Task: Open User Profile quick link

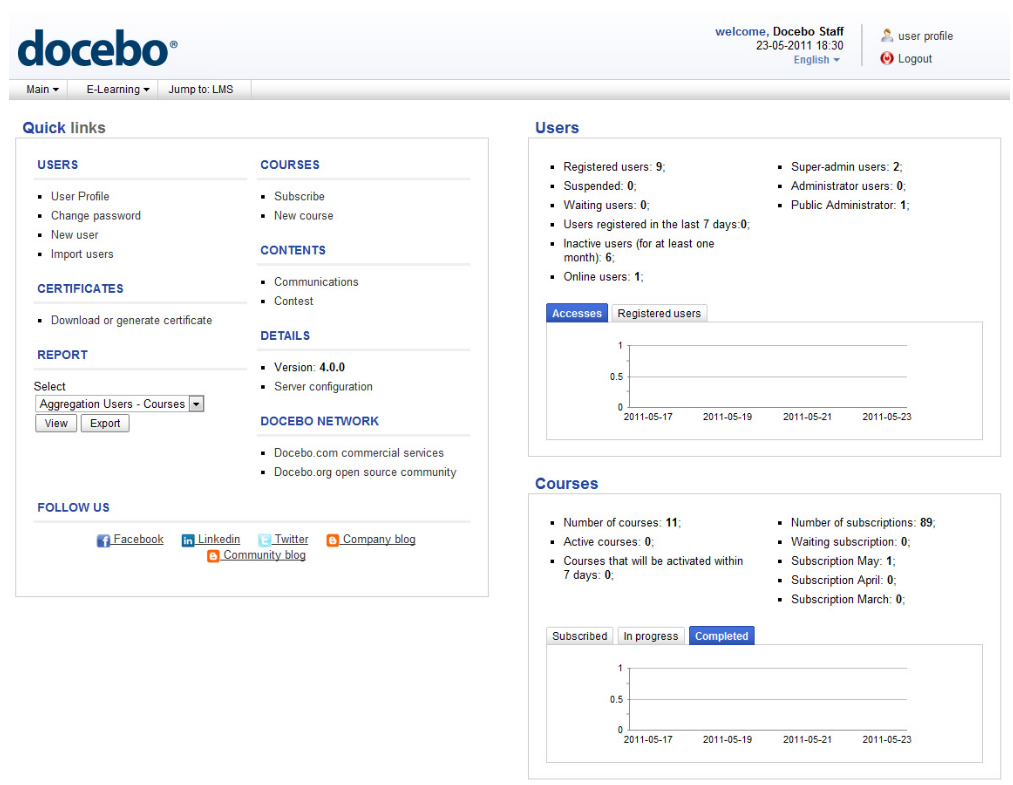Action: [x=80, y=196]
